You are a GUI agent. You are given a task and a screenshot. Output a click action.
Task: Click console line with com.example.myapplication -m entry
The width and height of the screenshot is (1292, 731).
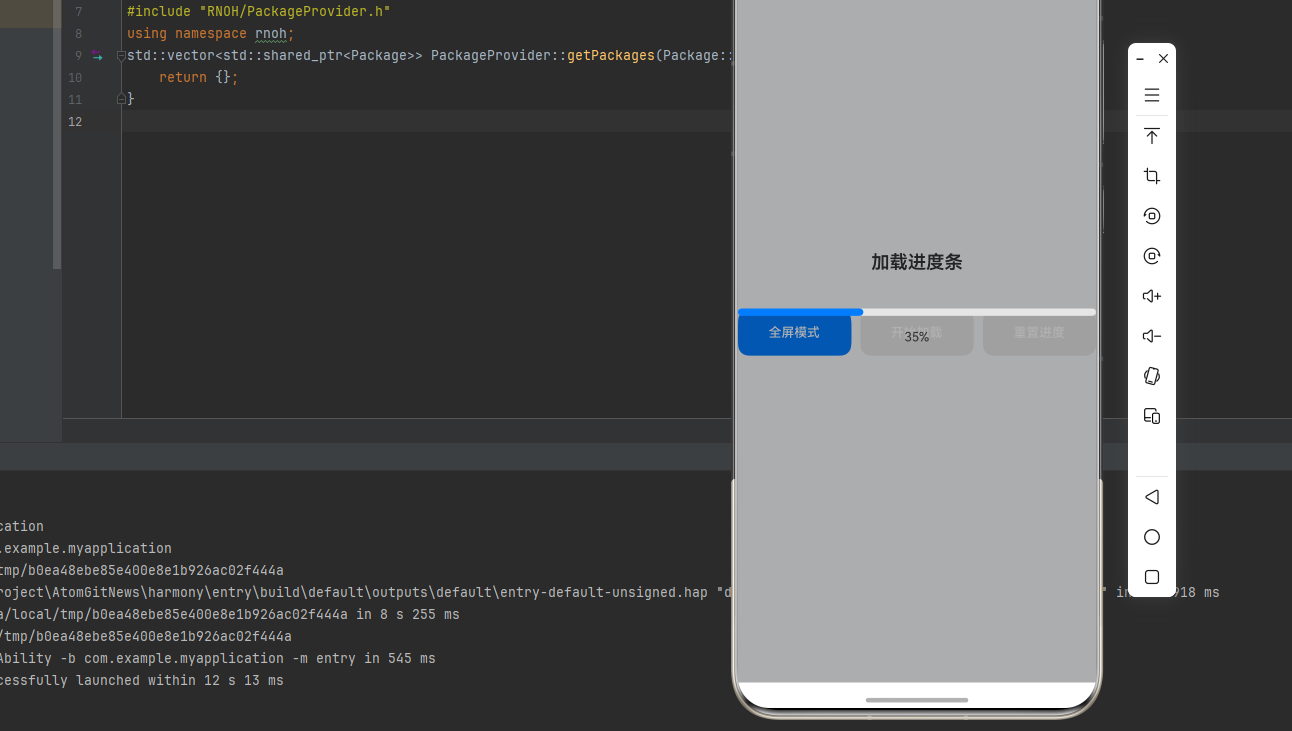click(218, 659)
